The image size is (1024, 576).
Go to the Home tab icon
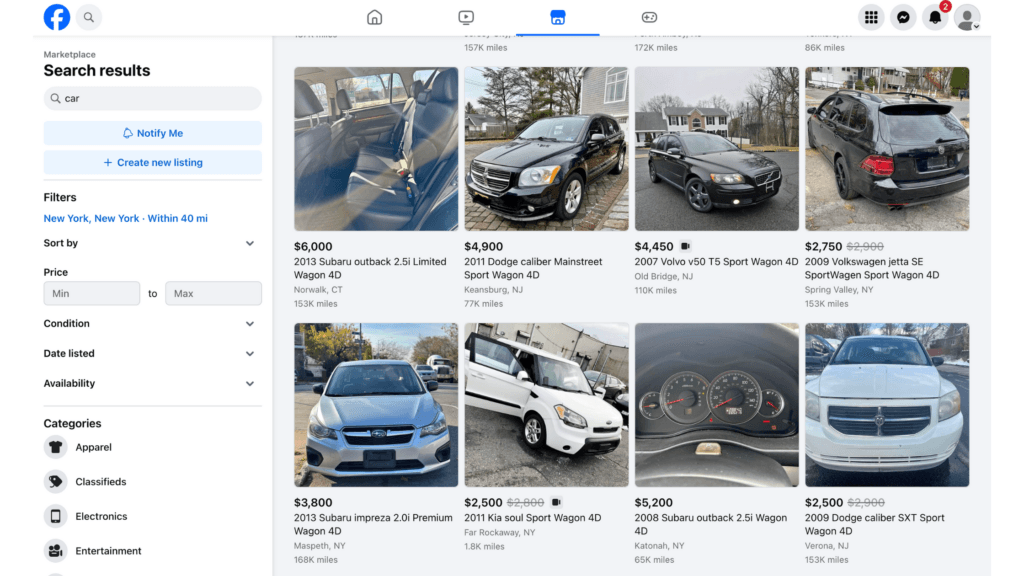coord(374,18)
